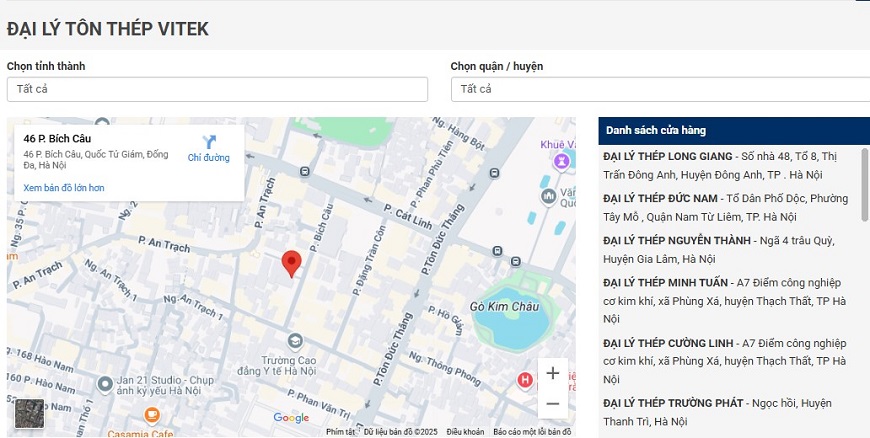Click the Chỉ đường directions arrow icon
The height and width of the screenshot is (438, 870).
coord(209,142)
